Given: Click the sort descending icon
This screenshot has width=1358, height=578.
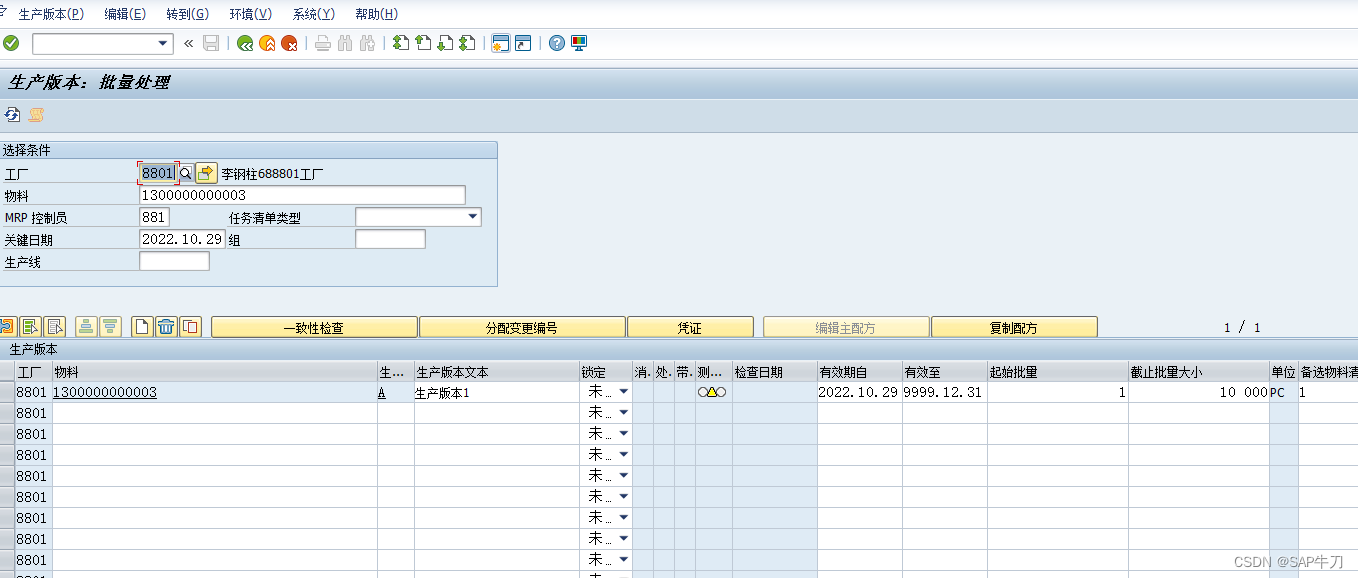Looking at the screenshot, I should pos(110,326).
